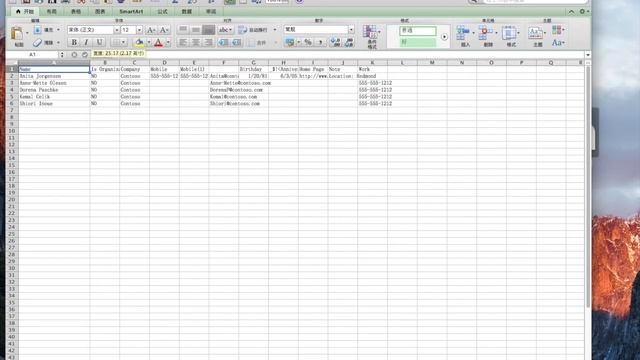The height and width of the screenshot is (360, 640).
Task: Open the abc text orientation menu
Action: click(x=225, y=30)
